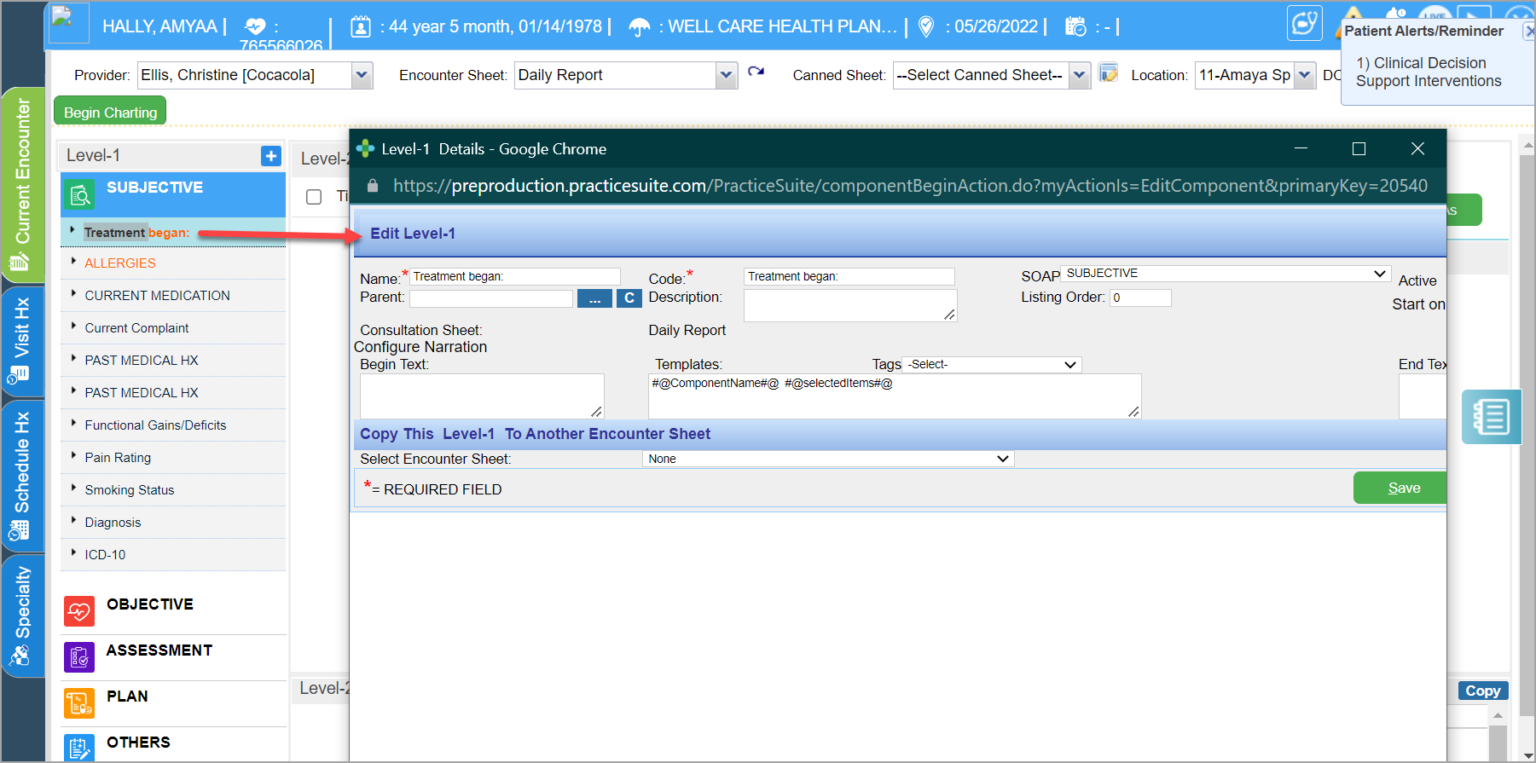
Task: Click the Copy button at lower right
Action: [1482, 691]
